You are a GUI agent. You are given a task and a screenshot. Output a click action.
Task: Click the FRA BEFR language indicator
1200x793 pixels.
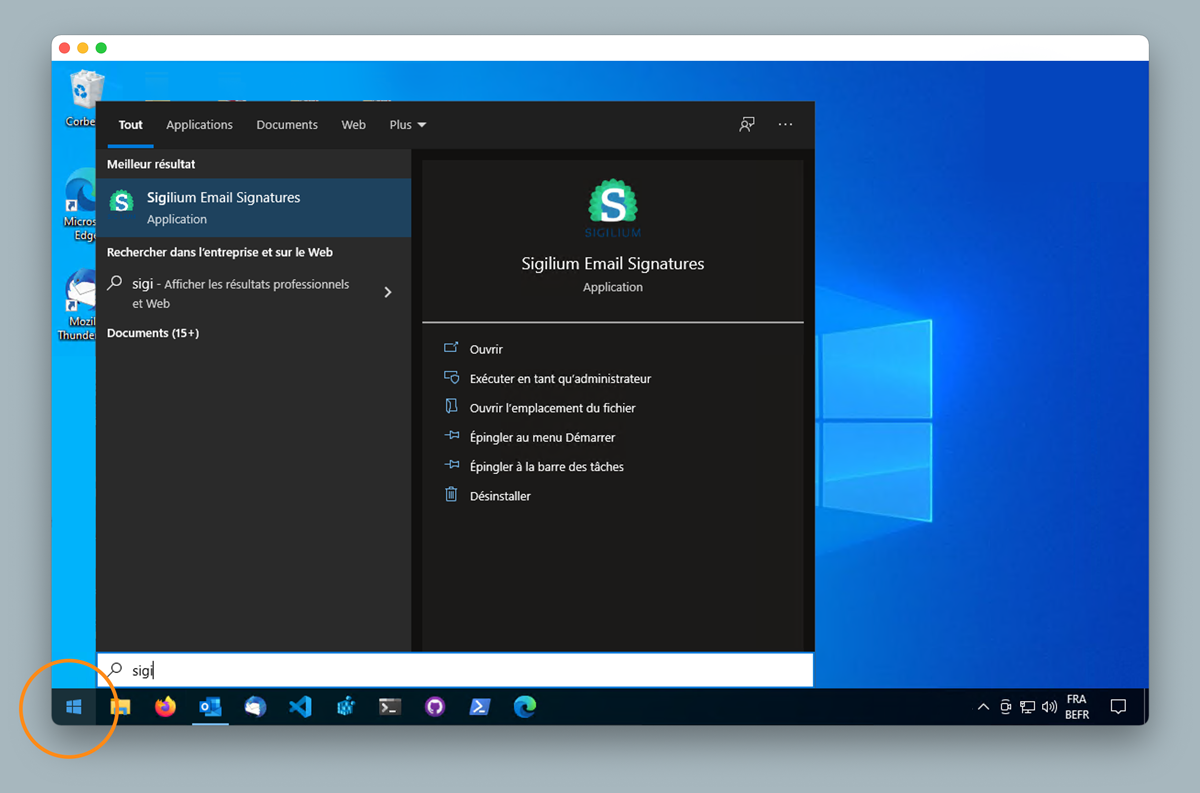coord(1077,707)
